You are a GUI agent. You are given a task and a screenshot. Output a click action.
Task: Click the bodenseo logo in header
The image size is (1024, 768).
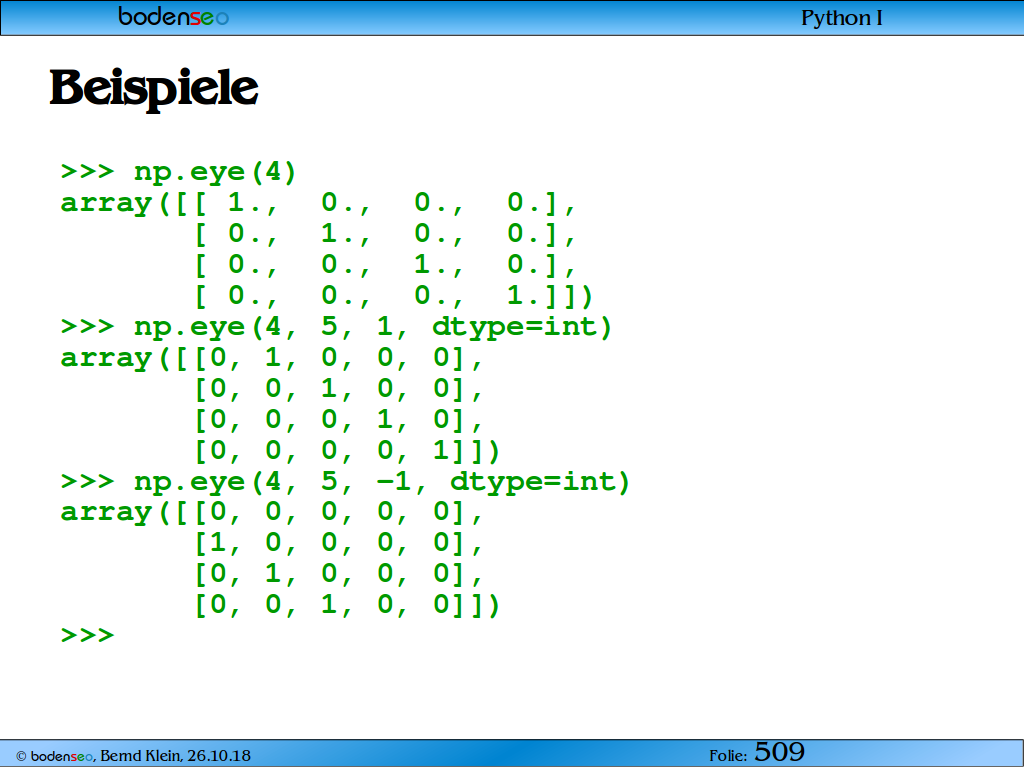click(x=174, y=16)
